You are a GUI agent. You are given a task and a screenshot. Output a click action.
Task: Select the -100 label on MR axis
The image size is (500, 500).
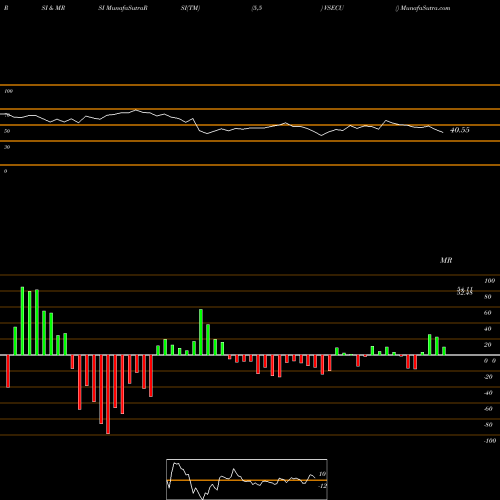490,441
